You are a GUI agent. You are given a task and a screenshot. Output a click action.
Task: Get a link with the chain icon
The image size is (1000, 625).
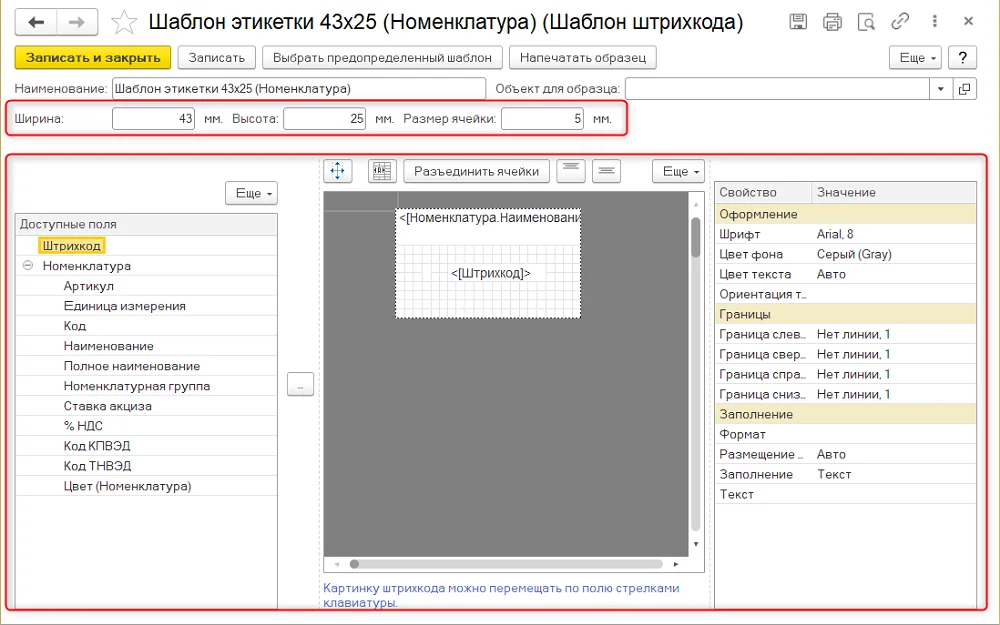[900, 21]
